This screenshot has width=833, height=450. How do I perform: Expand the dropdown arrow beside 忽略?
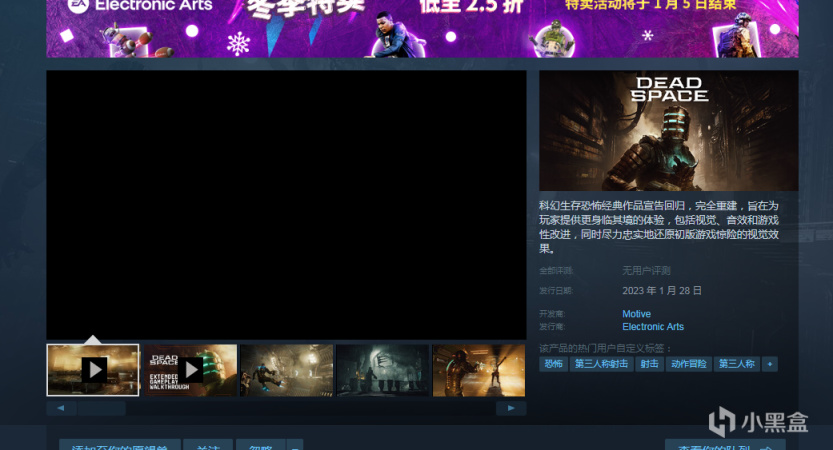295,446
